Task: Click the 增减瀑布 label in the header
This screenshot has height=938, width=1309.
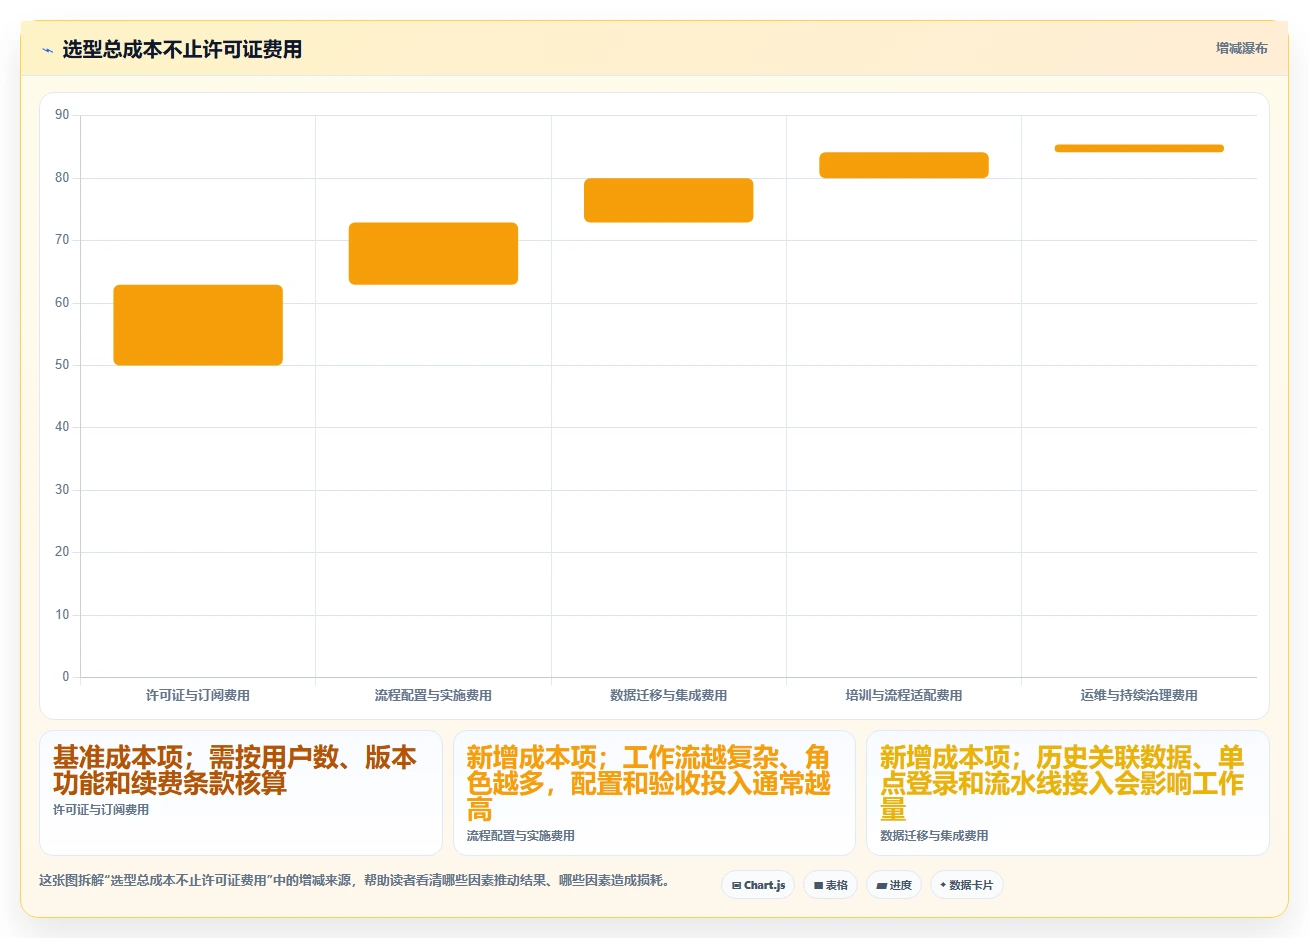Action: [1242, 48]
